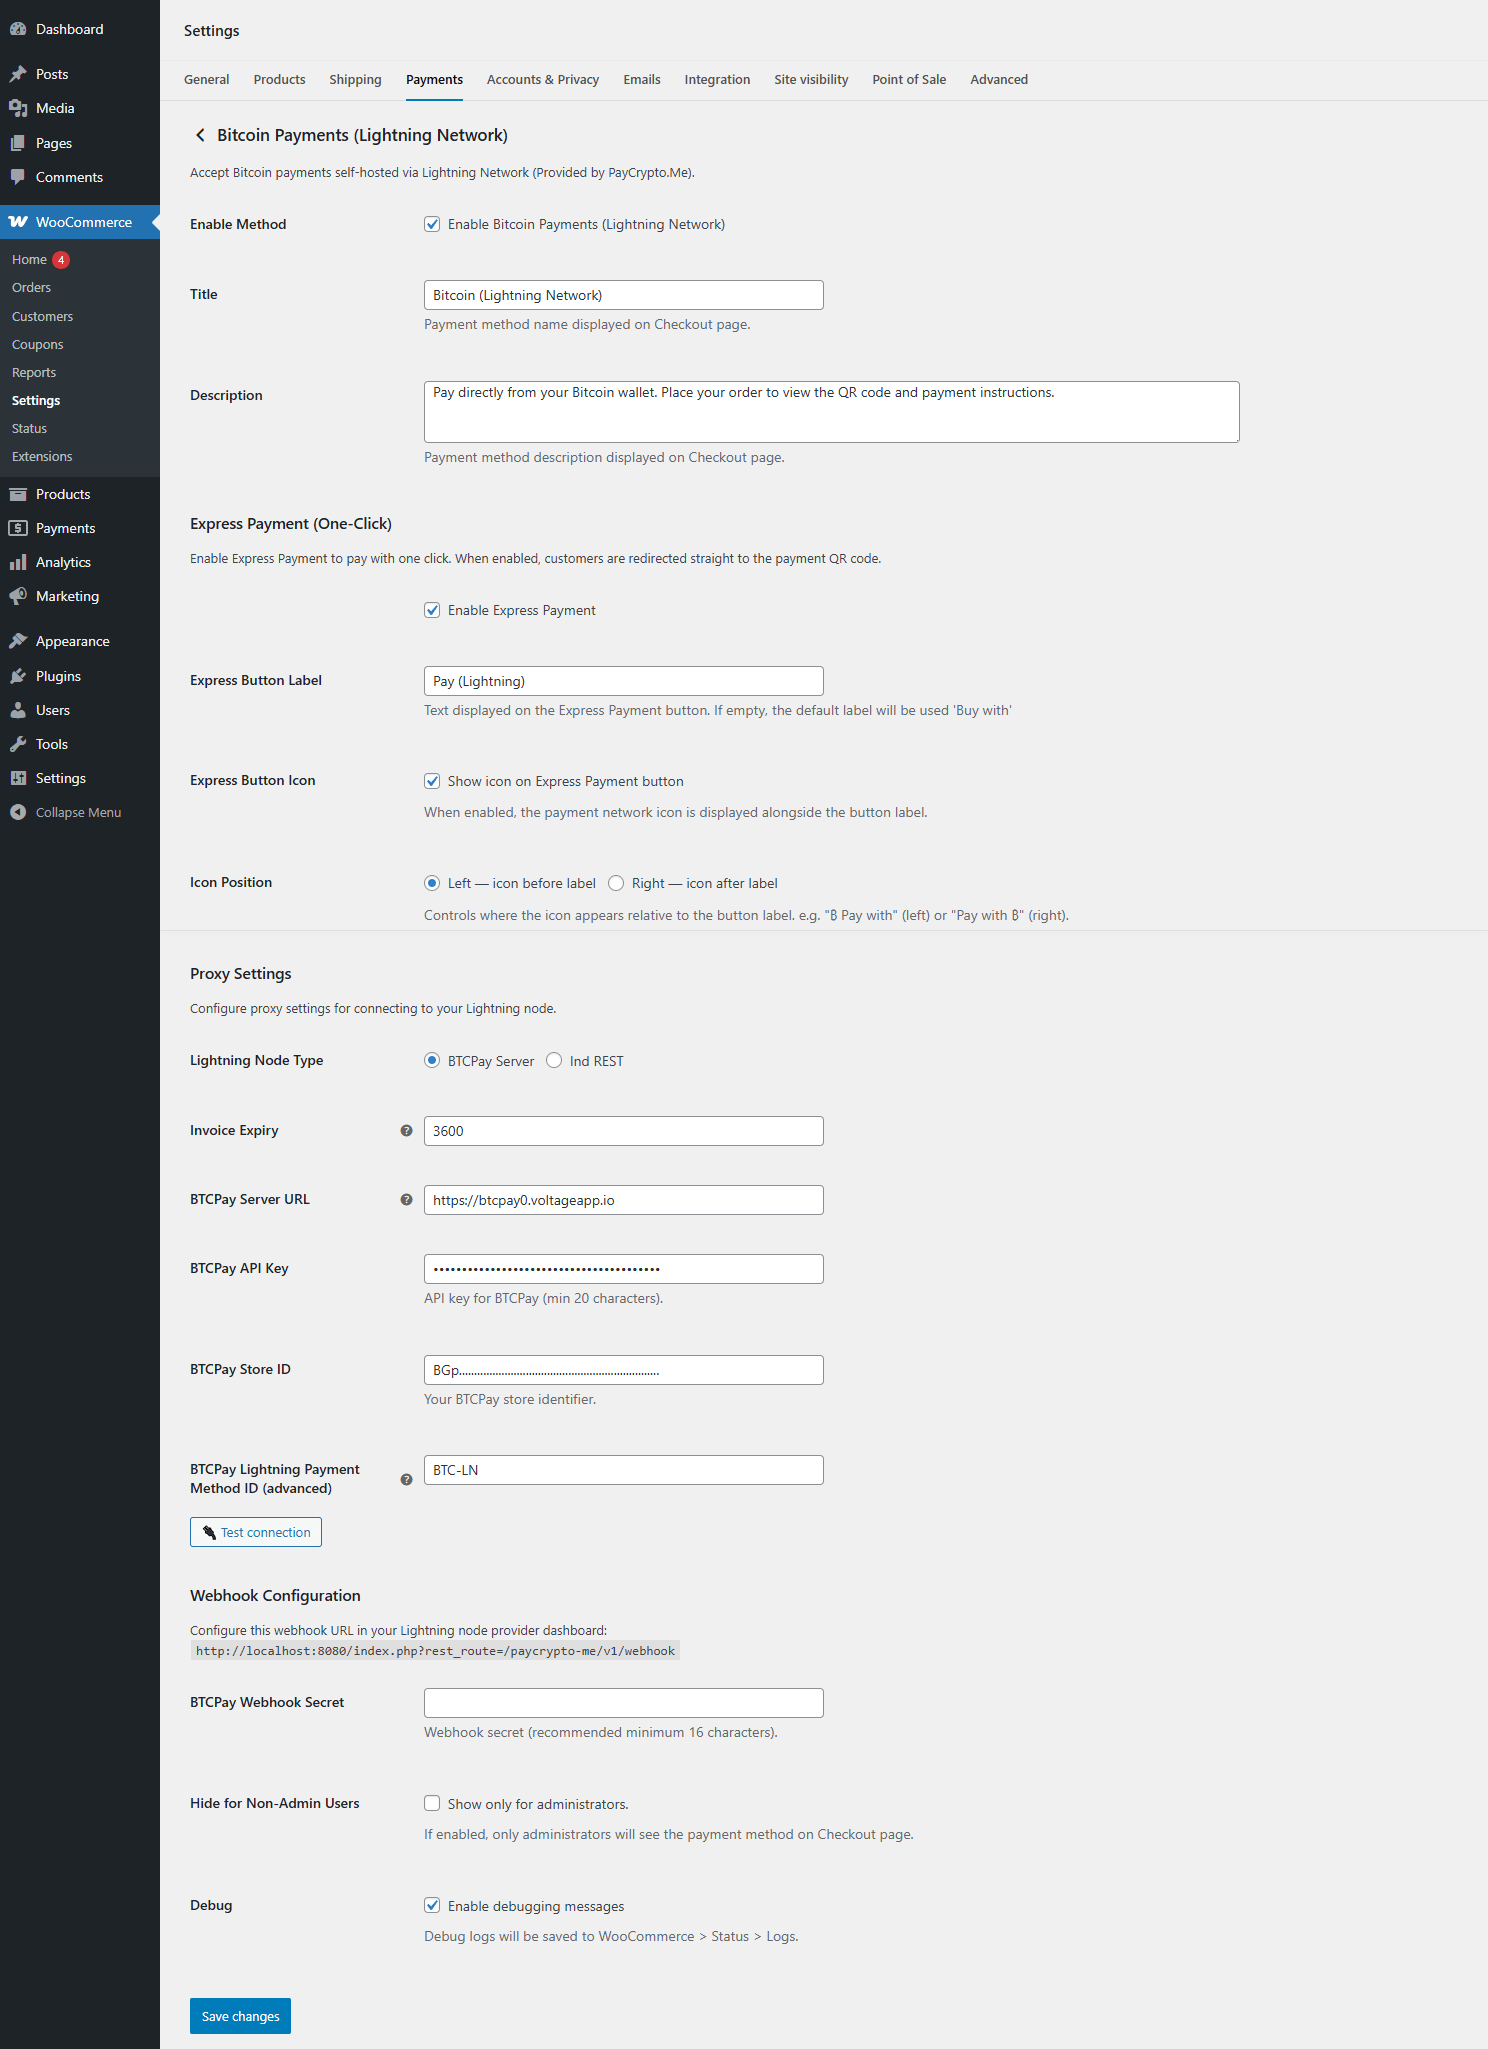Click the BTCPay API Key field

coord(624,1269)
